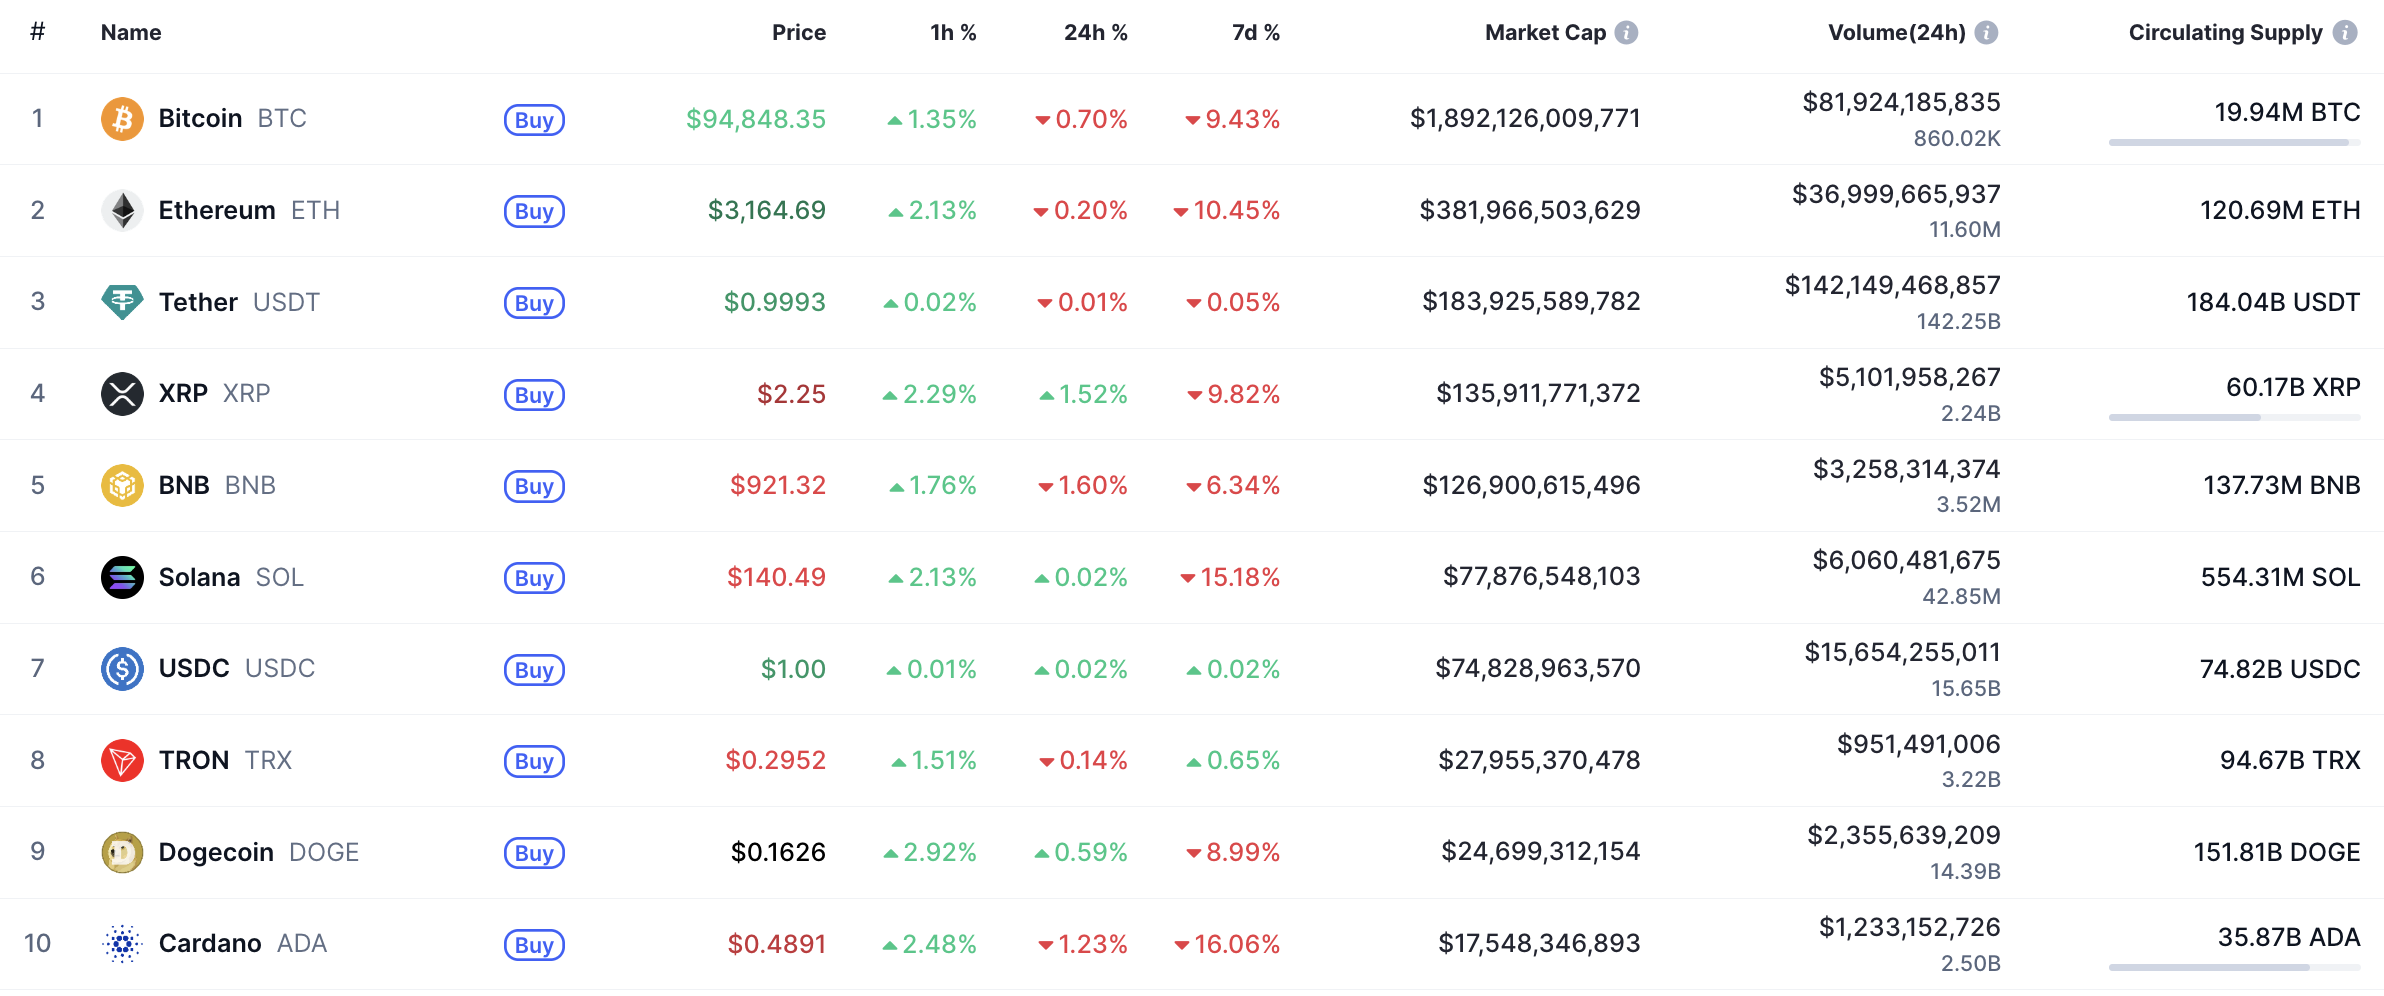Click Cardano's market cap value

point(1539,943)
